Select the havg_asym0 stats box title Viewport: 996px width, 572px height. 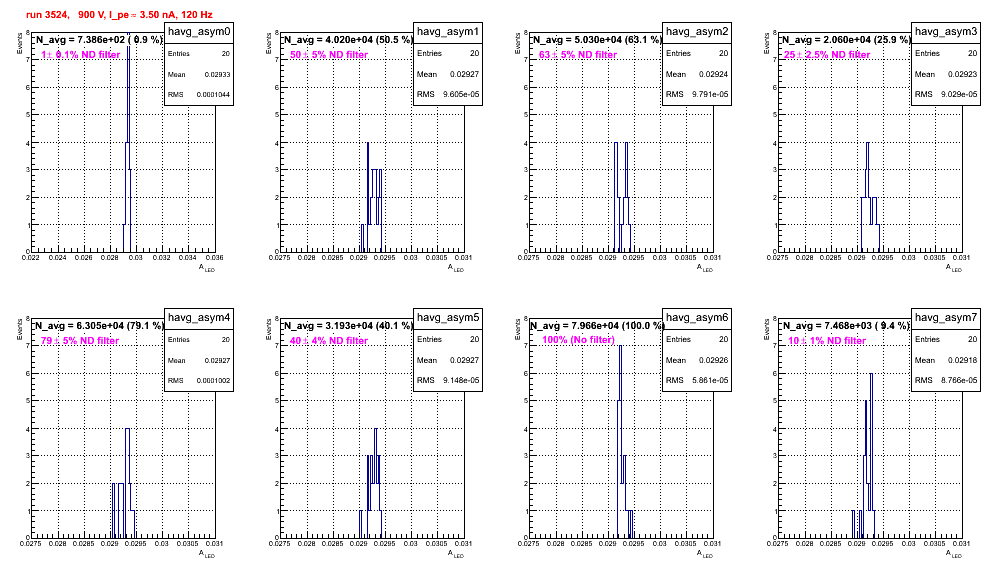tap(199, 32)
